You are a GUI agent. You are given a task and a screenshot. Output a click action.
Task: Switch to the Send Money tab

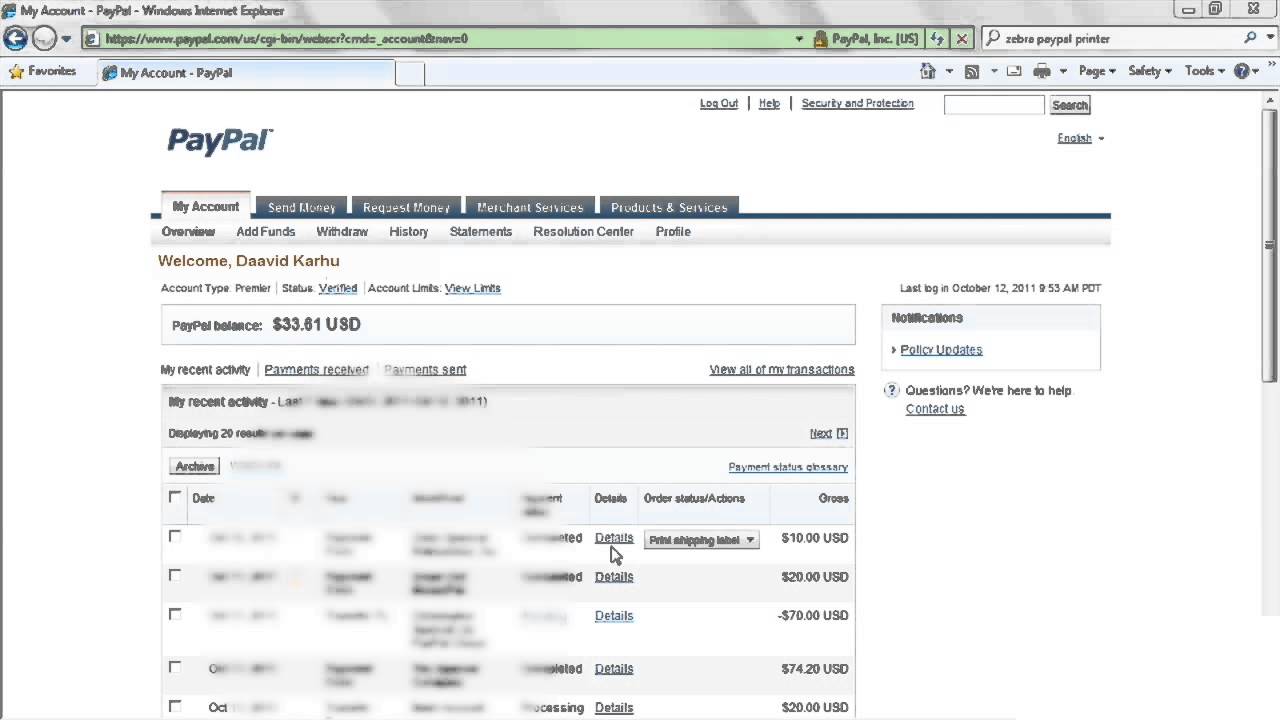301,207
